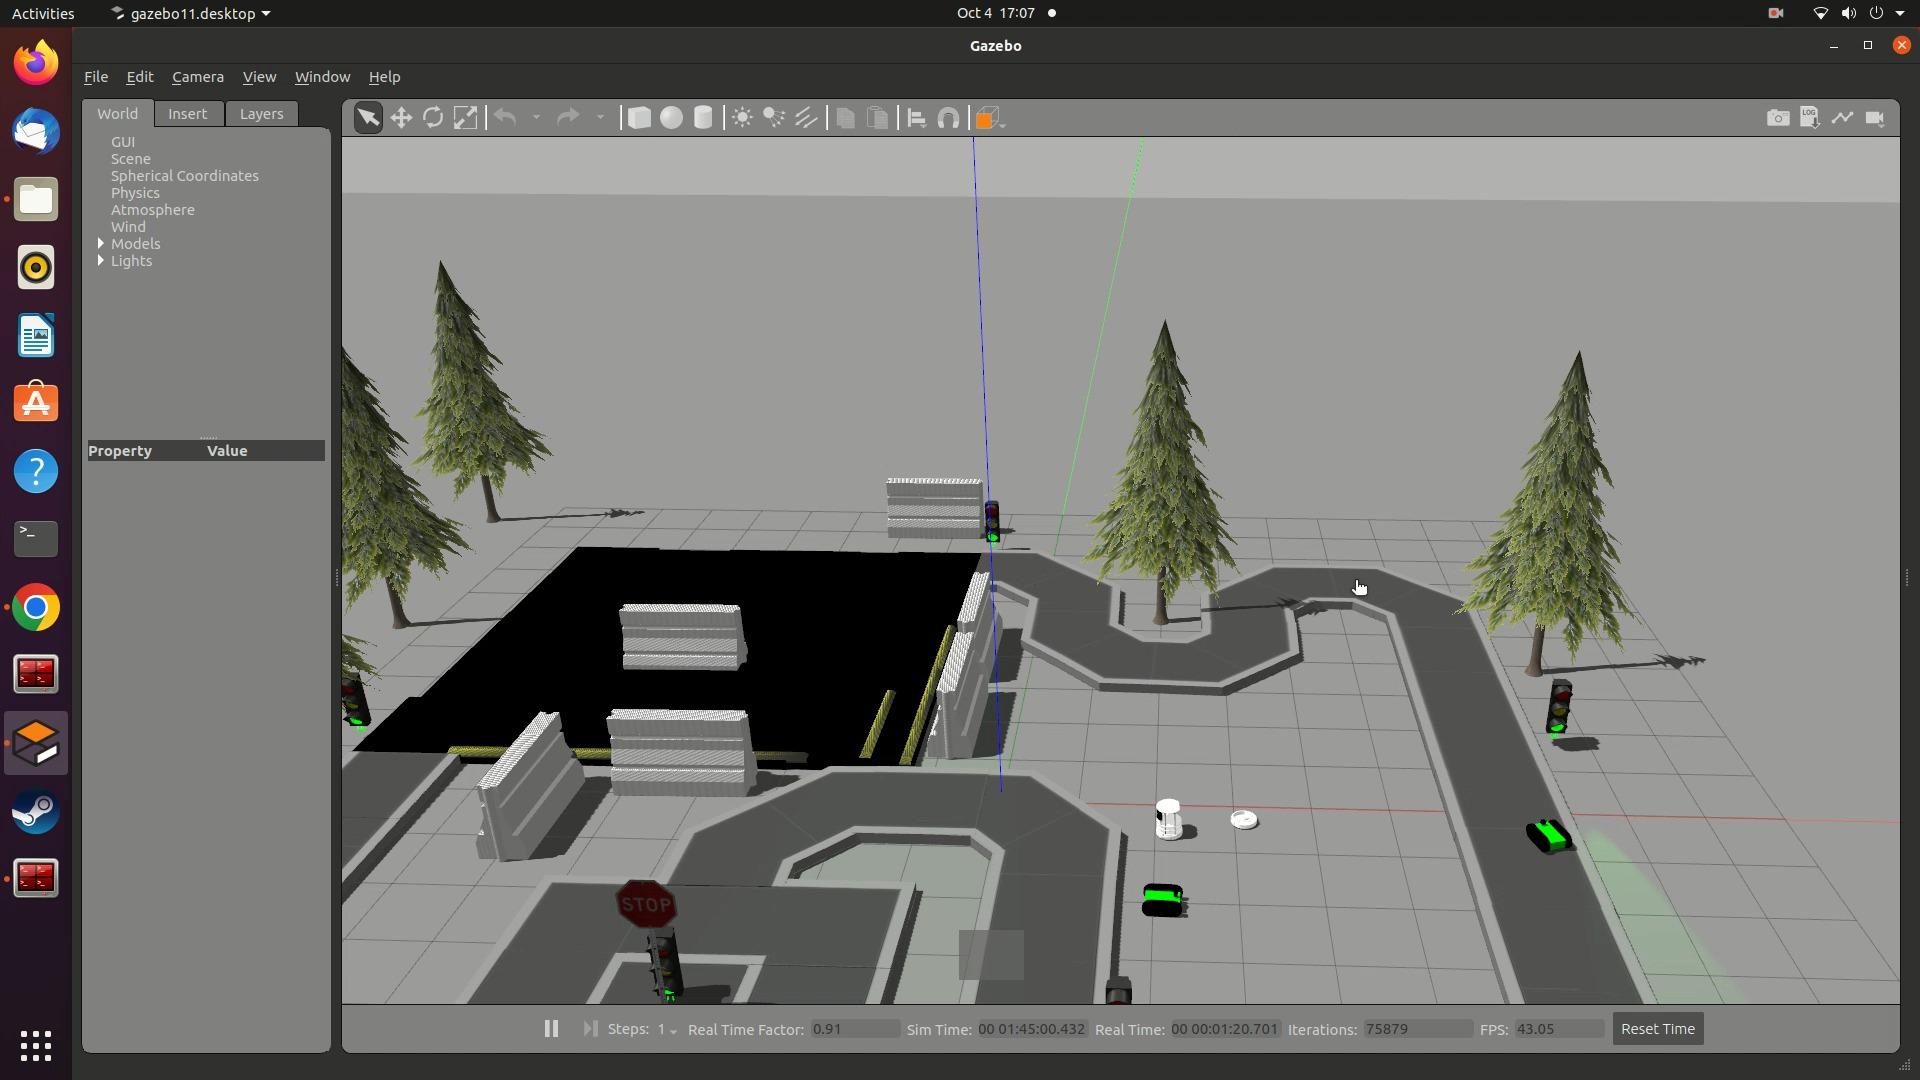Screen dimensions: 1920x1080
Task: Step the simulation forward once
Action: [590, 1028]
